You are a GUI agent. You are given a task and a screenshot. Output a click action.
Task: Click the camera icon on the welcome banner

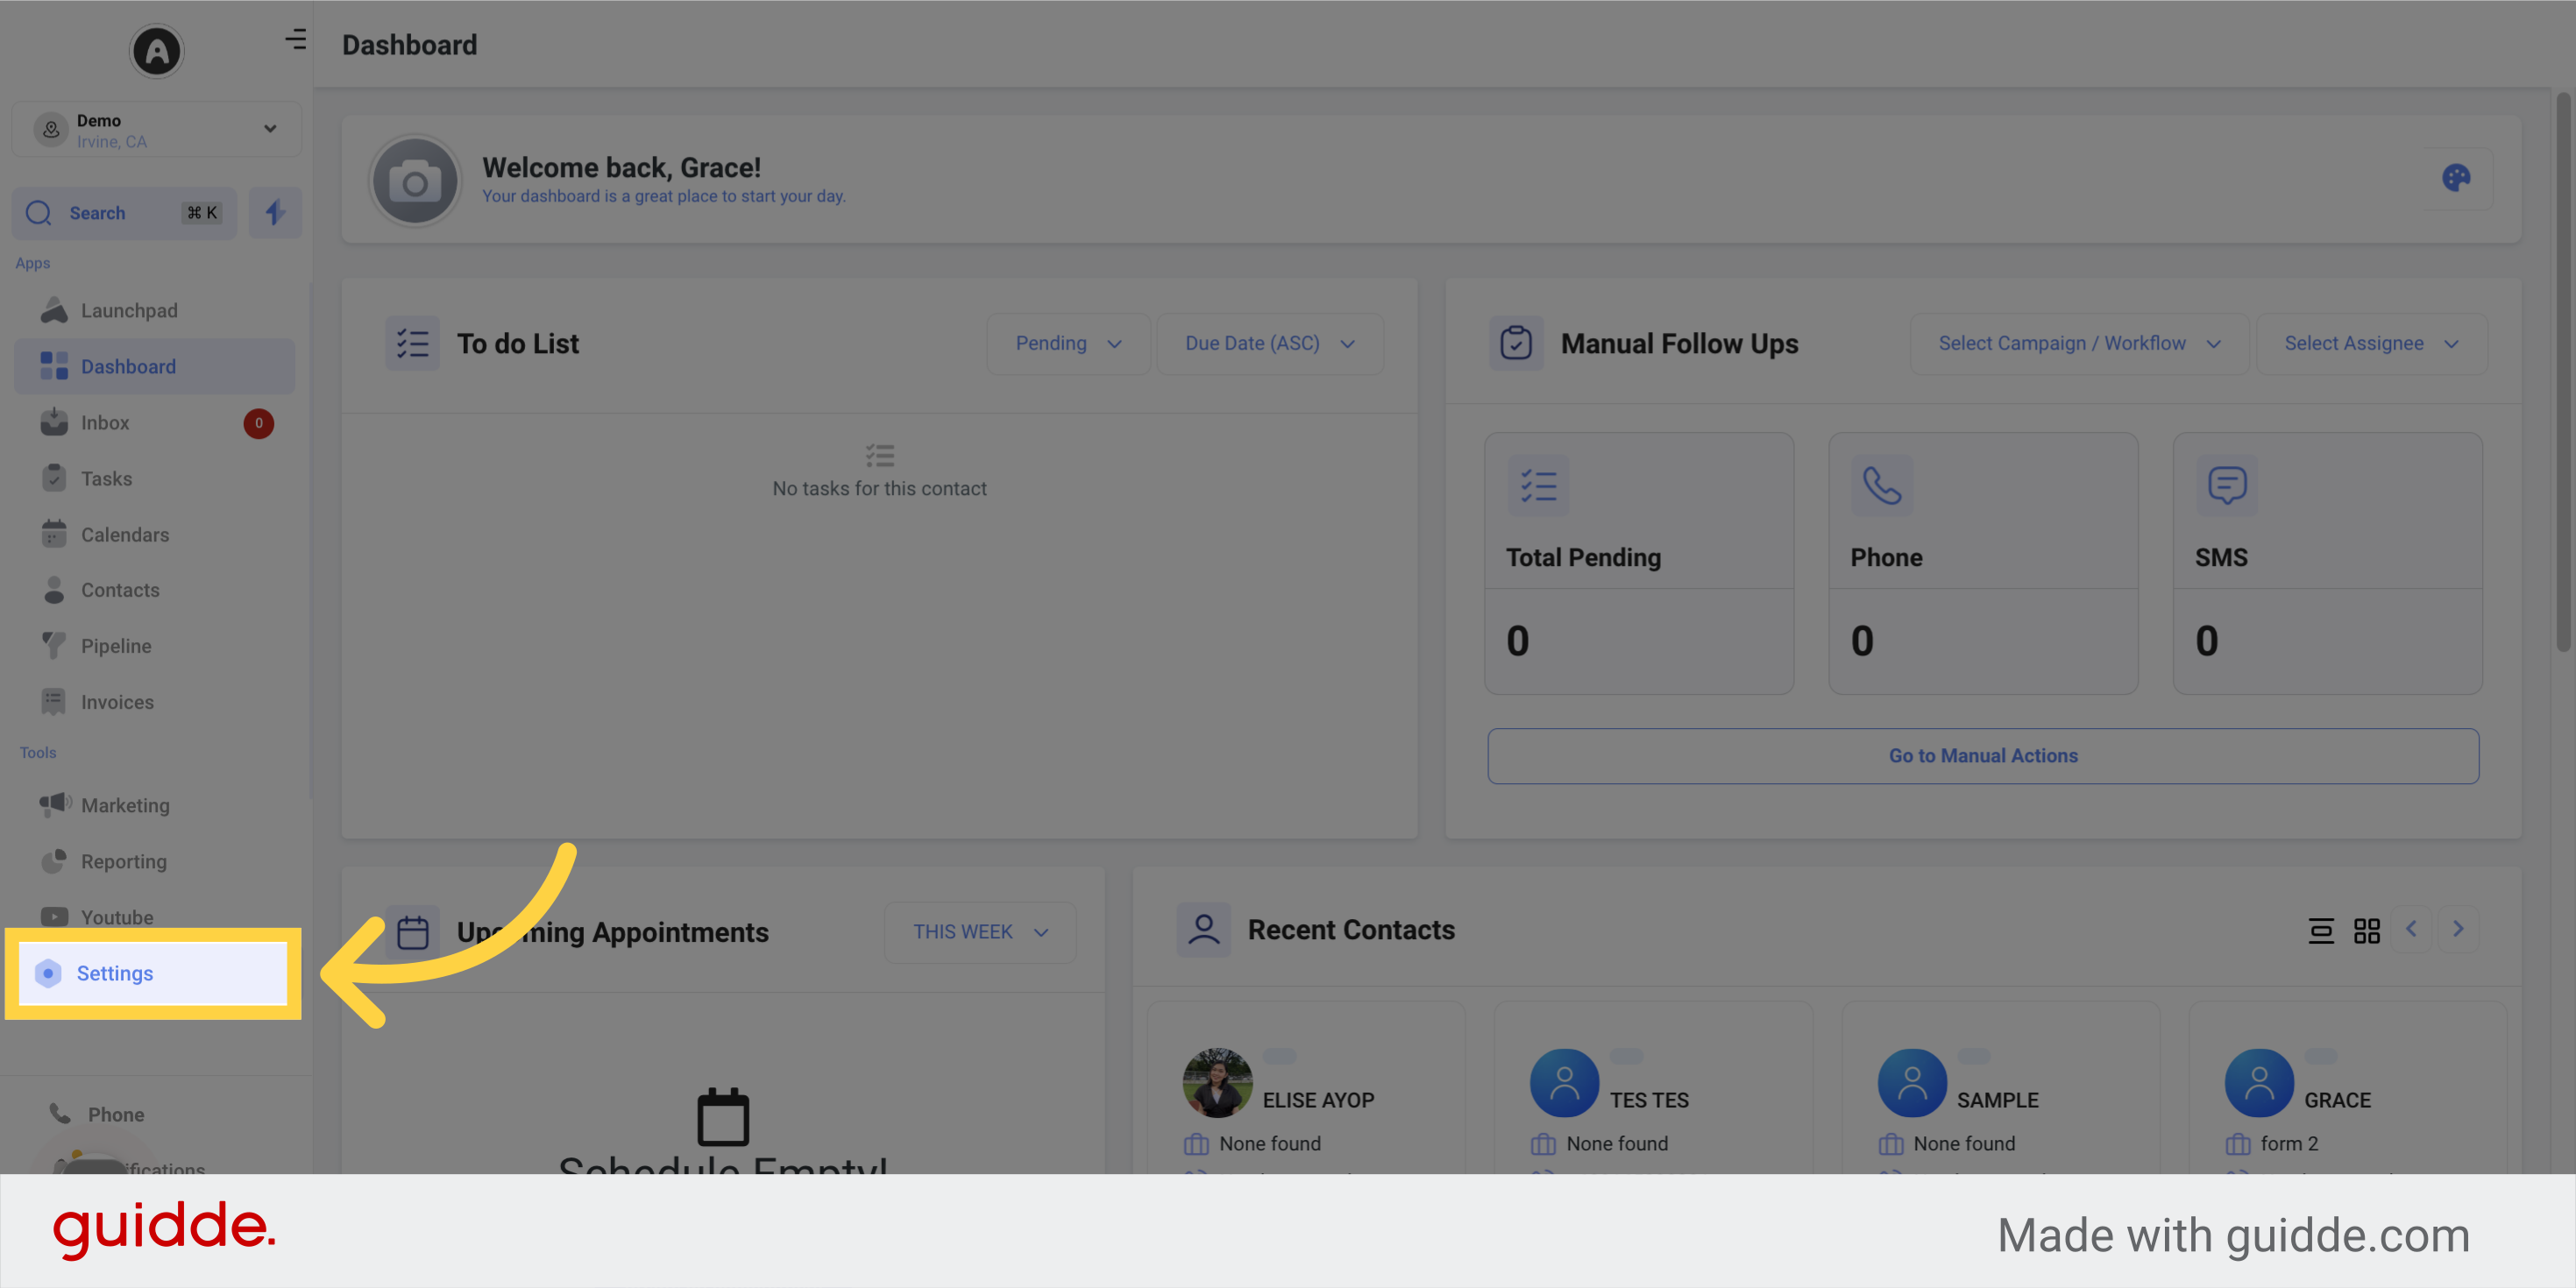415,181
